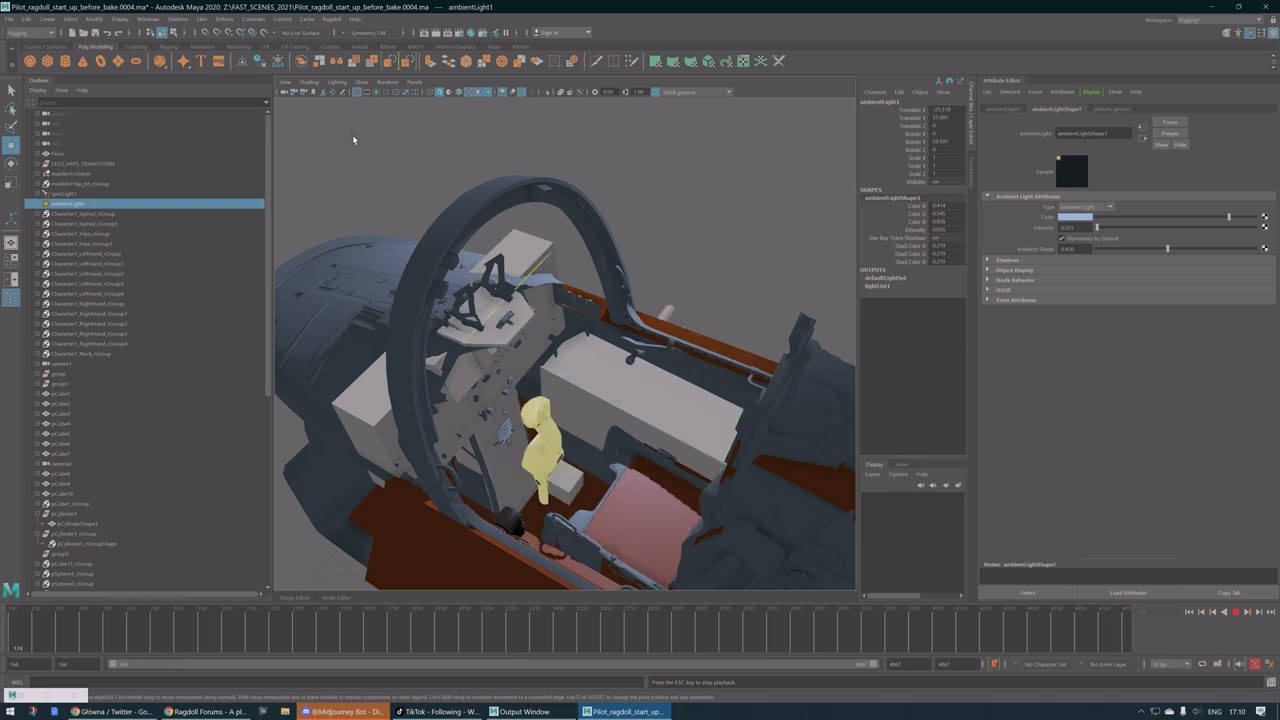Click the Load Attributes button
Screen dimensions: 1280x720
[1128, 593]
